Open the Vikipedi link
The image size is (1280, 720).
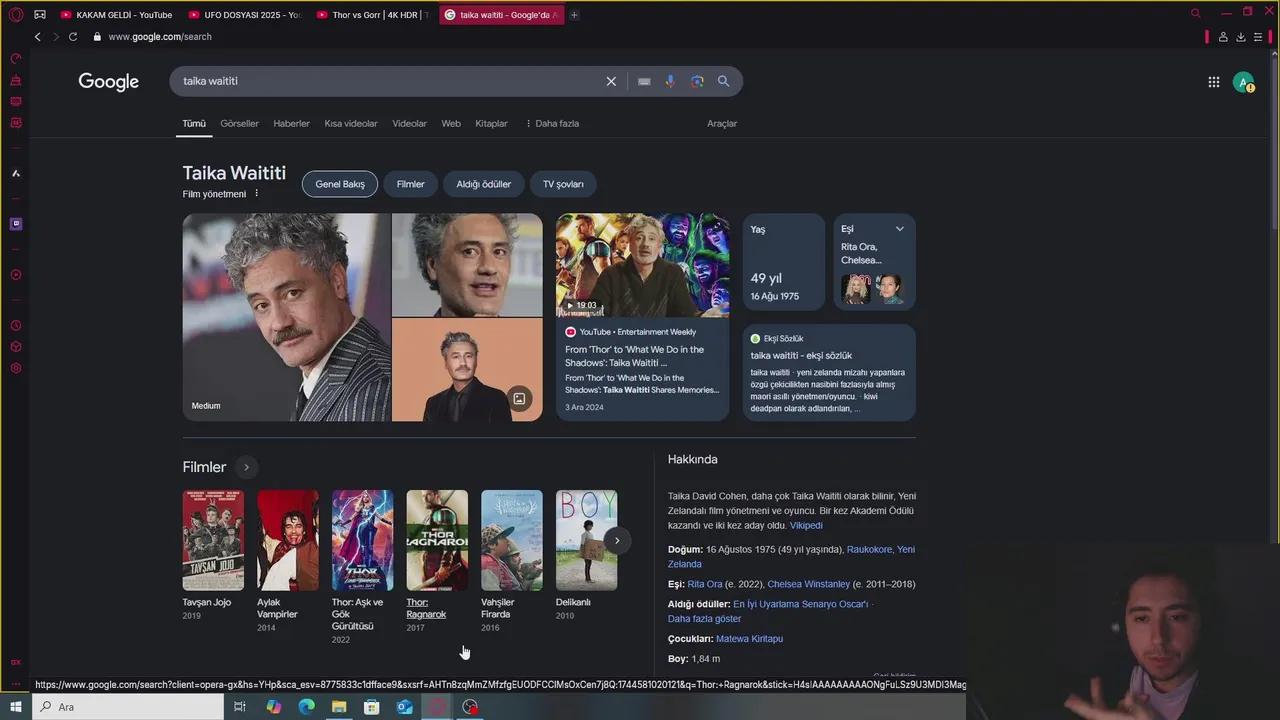pos(806,526)
